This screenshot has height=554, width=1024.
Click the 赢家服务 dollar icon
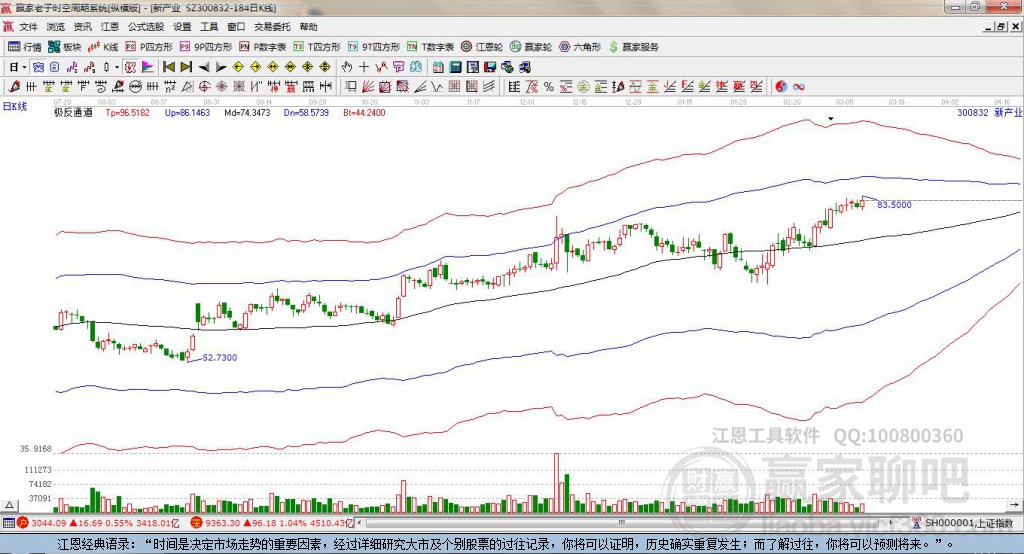(613, 47)
